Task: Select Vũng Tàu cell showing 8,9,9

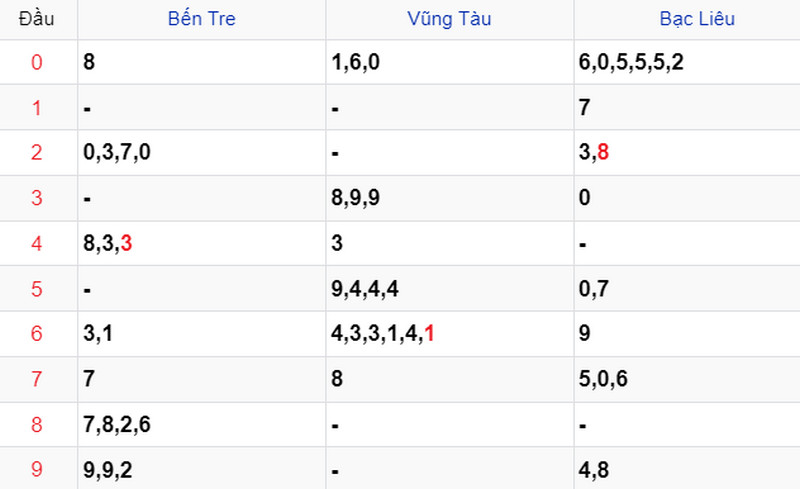Action: (x=355, y=198)
